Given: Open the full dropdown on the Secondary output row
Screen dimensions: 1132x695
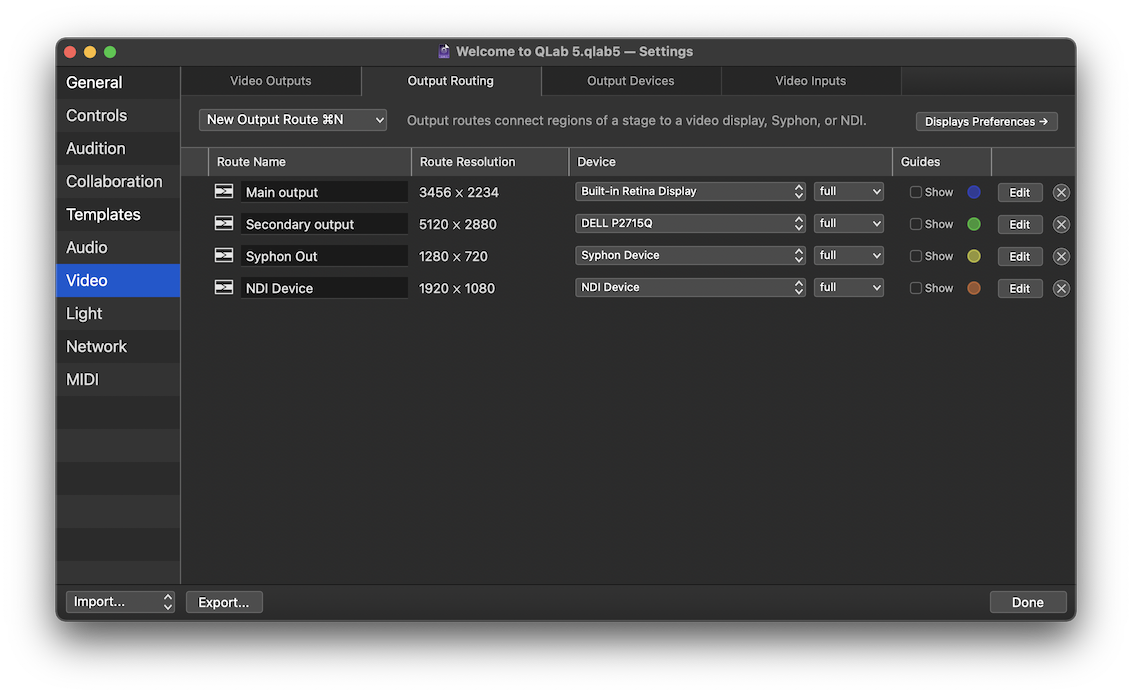Looking at the screenshot, I should pos(848,223).
